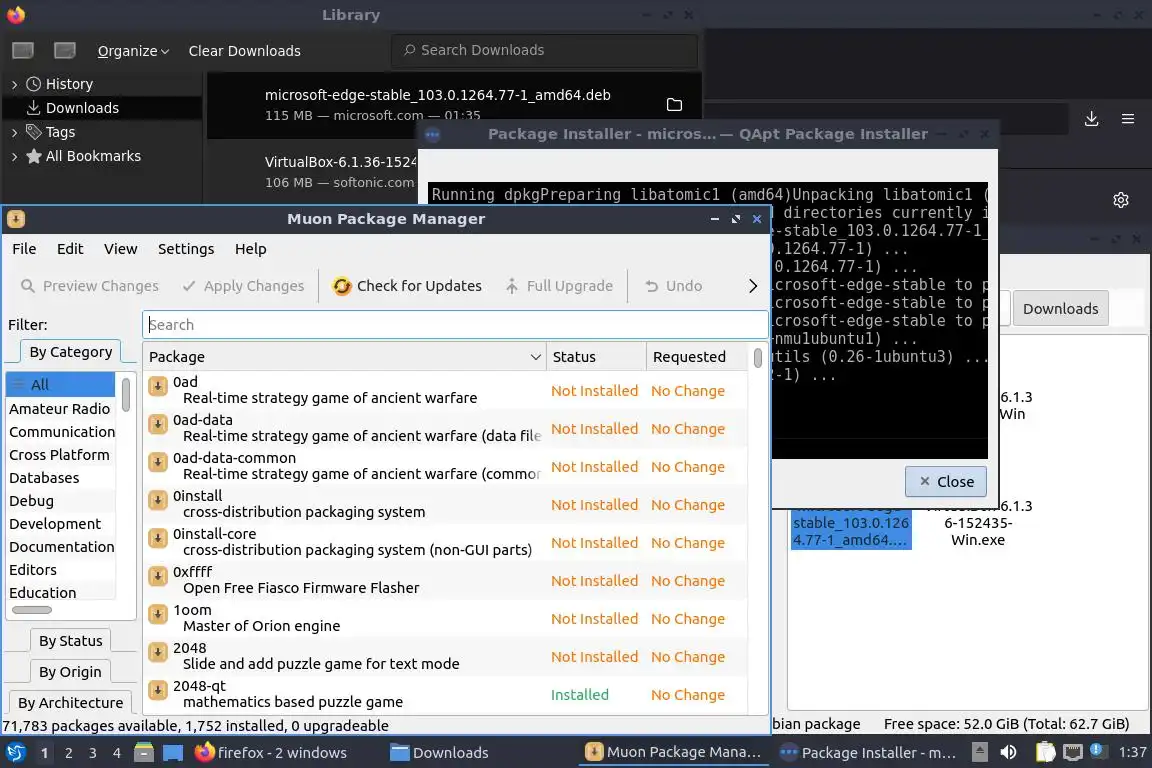The width and height of the screenshot is (1152, 768).
Task: Click the category list vertical scrollbar
Action: (126, 395)
